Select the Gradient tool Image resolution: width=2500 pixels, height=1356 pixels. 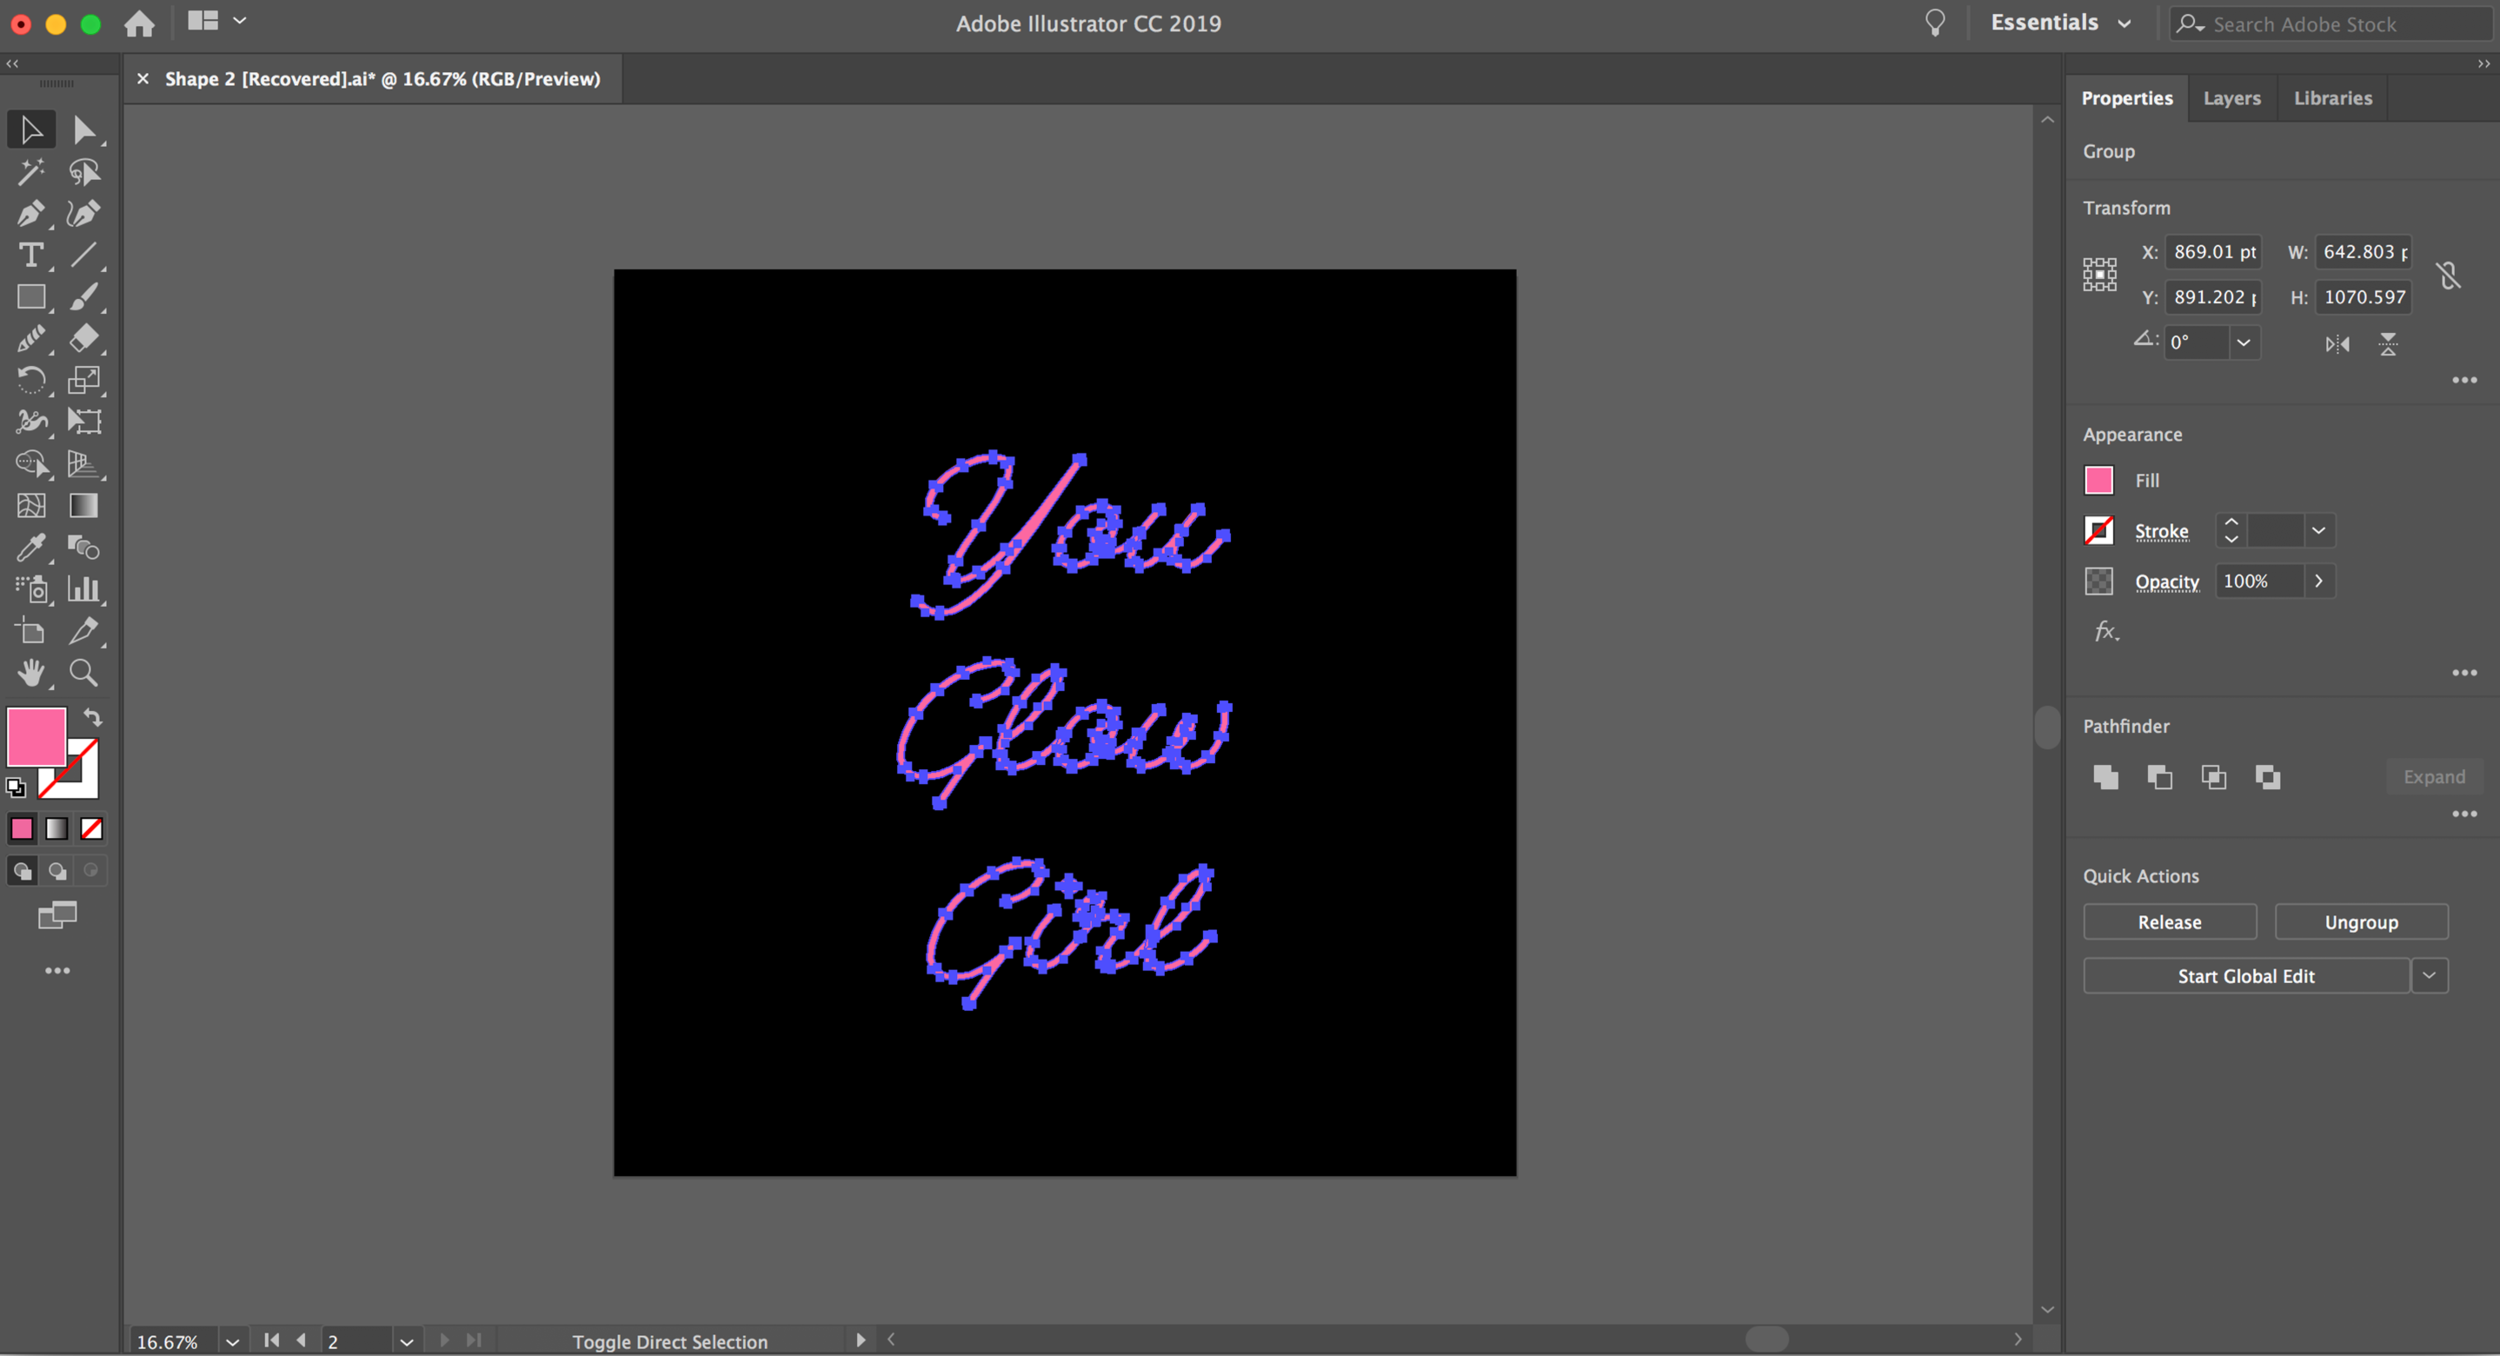pos(84,506)
